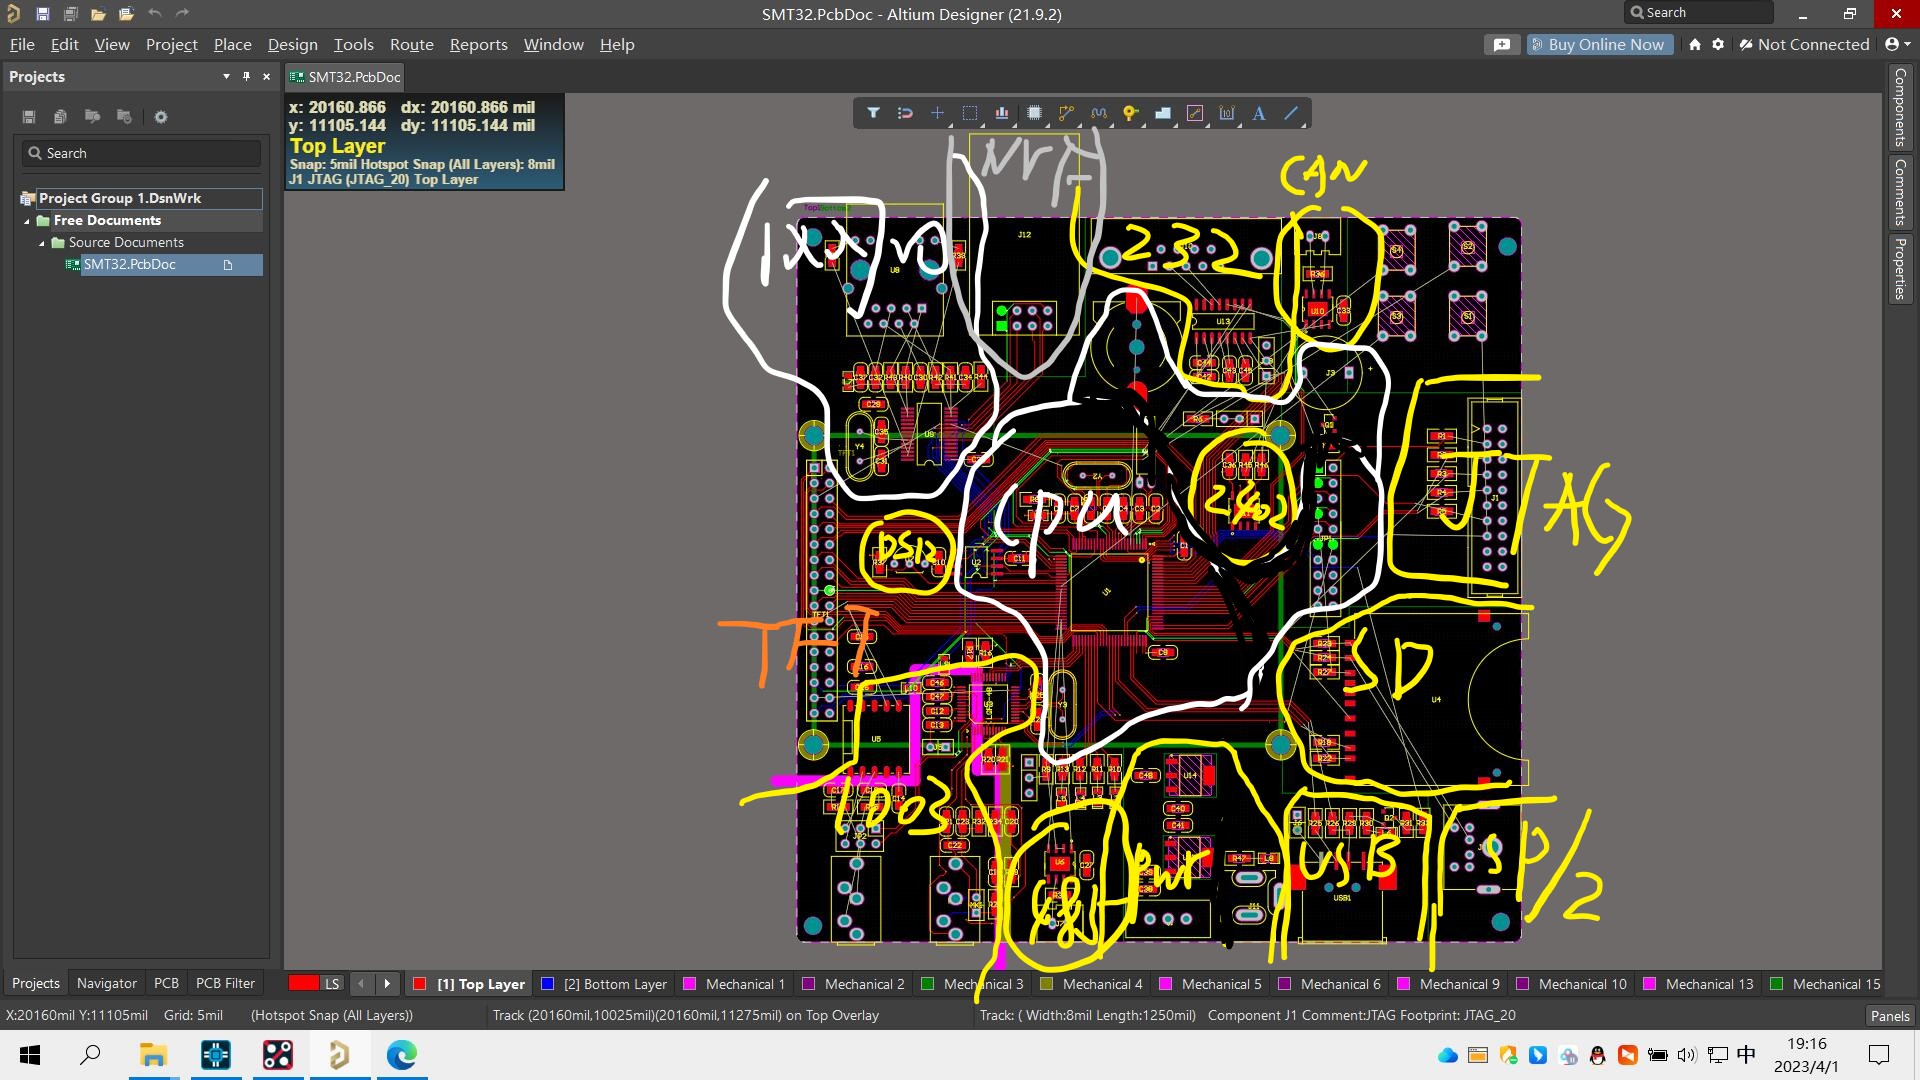Select the place line tool
Viewport: 1920px width, 1080px height.
(1291, 113)
